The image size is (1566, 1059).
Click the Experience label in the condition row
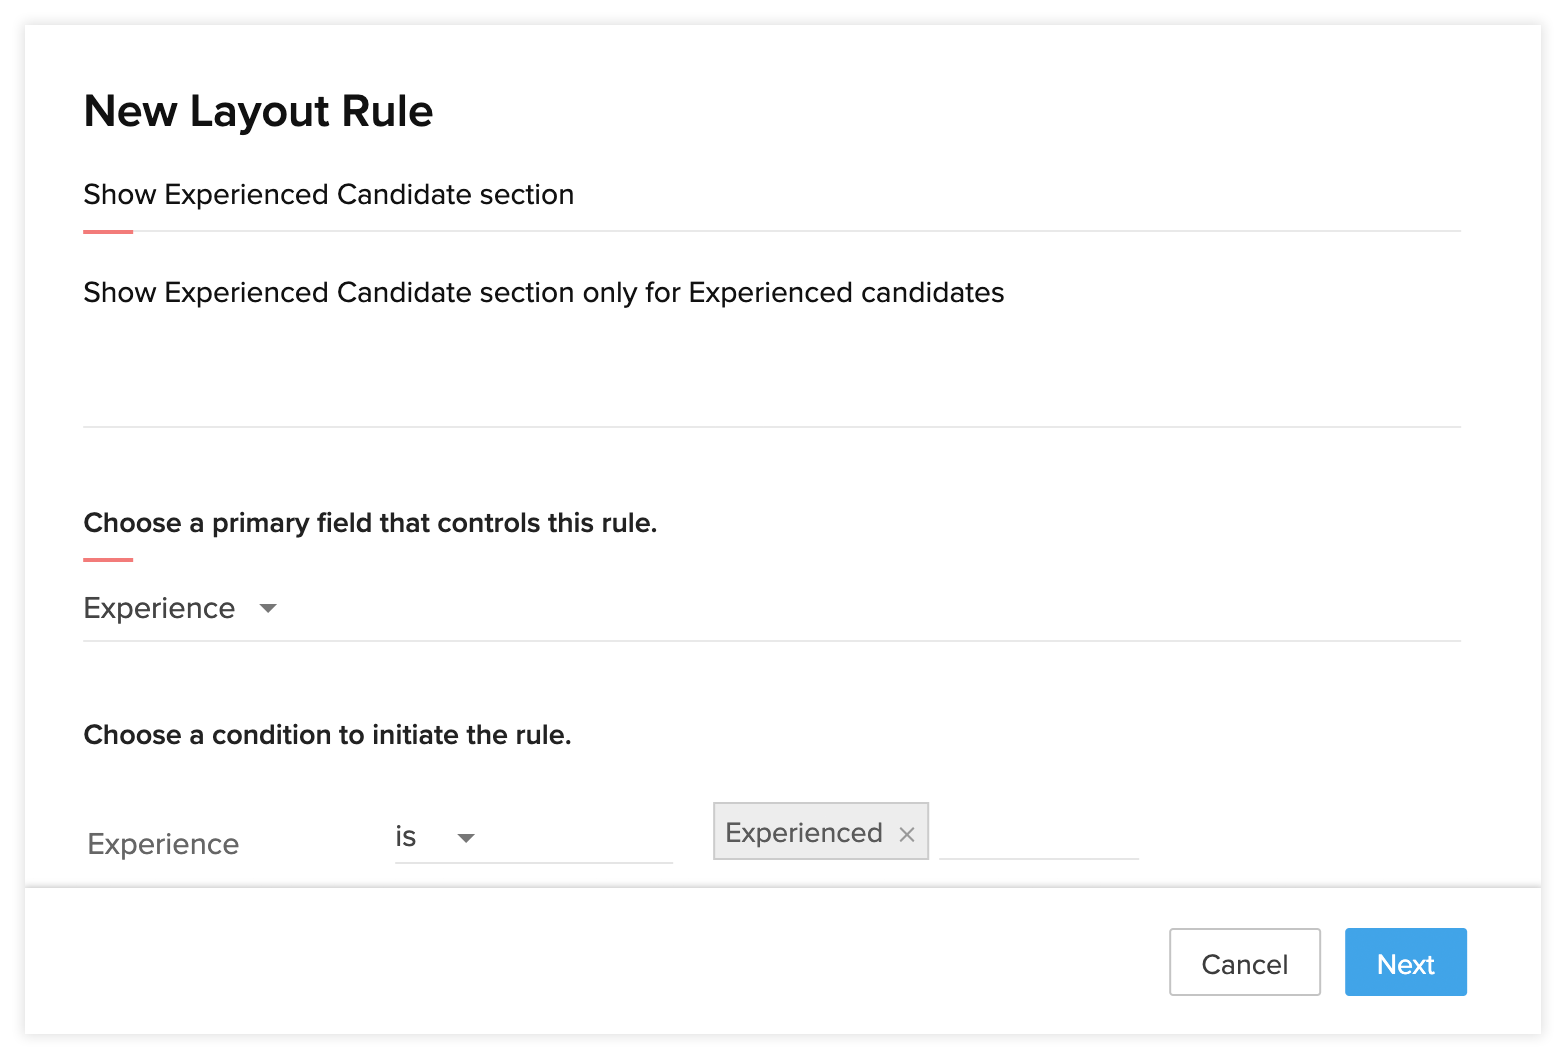point(163,844)
